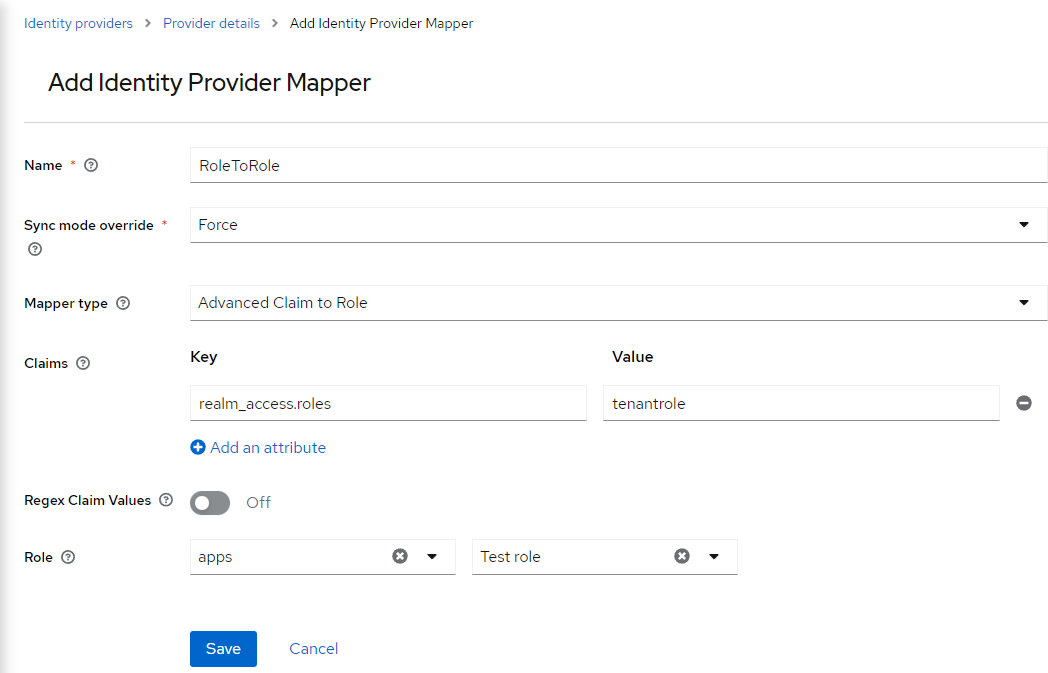Open the help tooltip next to Name
The height and width of the screenshot is (673, 1048).
pyautogui.click(x=91, y=165)
